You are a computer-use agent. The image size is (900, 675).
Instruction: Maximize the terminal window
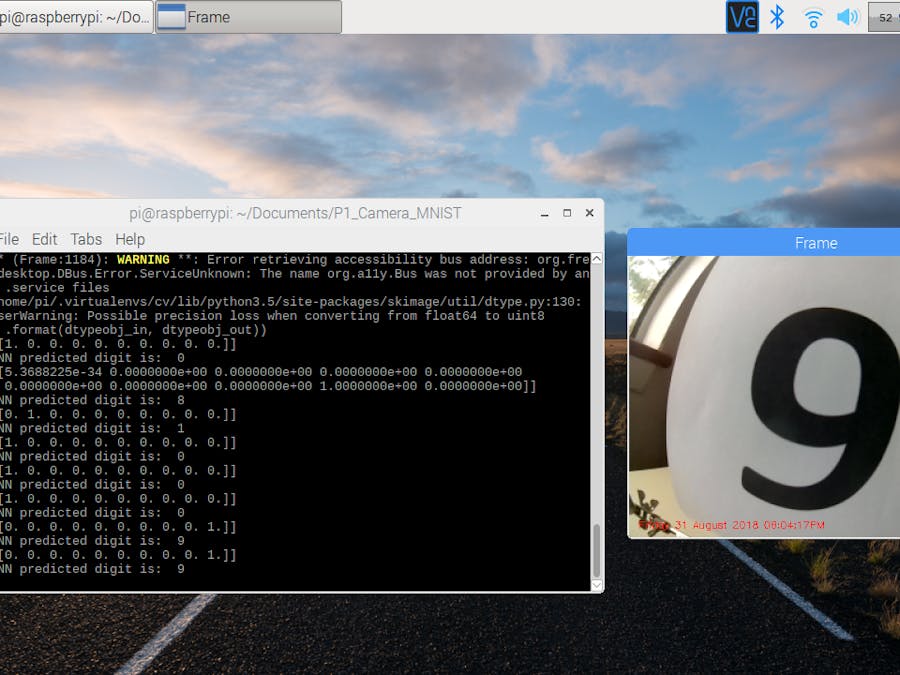point(566,213)
